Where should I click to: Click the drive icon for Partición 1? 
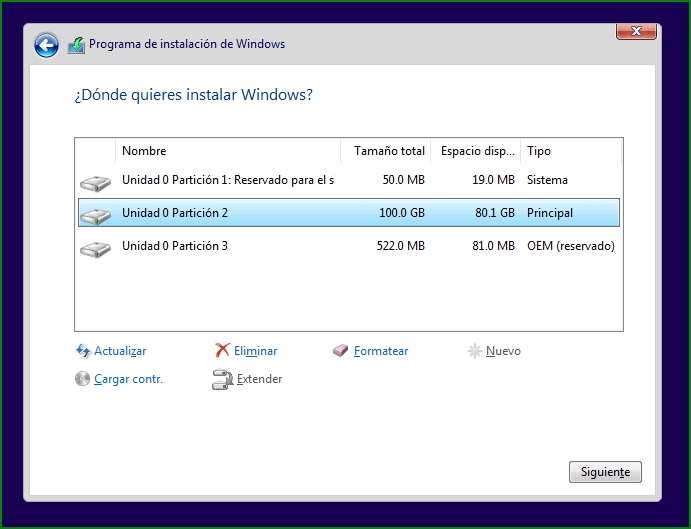[x=95, y=183]
